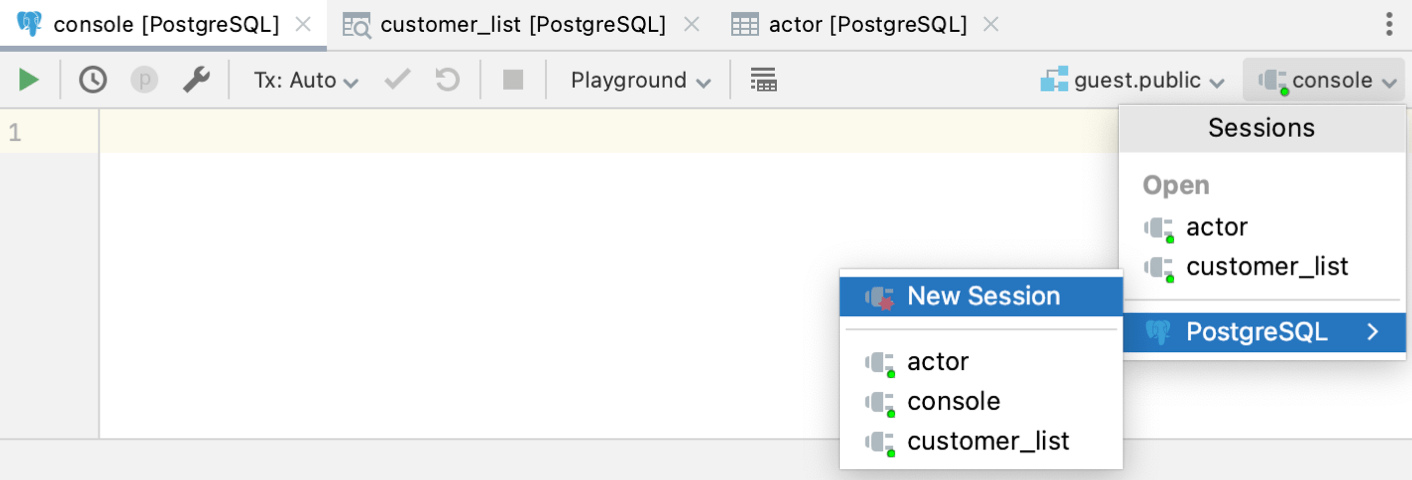Click the circled P parameters icon

[145, 80]
